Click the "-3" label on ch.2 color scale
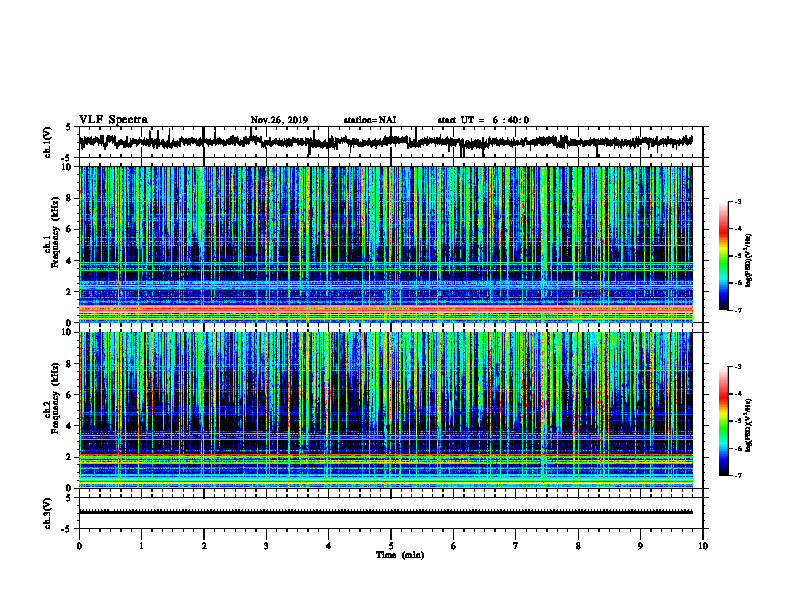The image size is (792, 612). (x=737, y=367)
